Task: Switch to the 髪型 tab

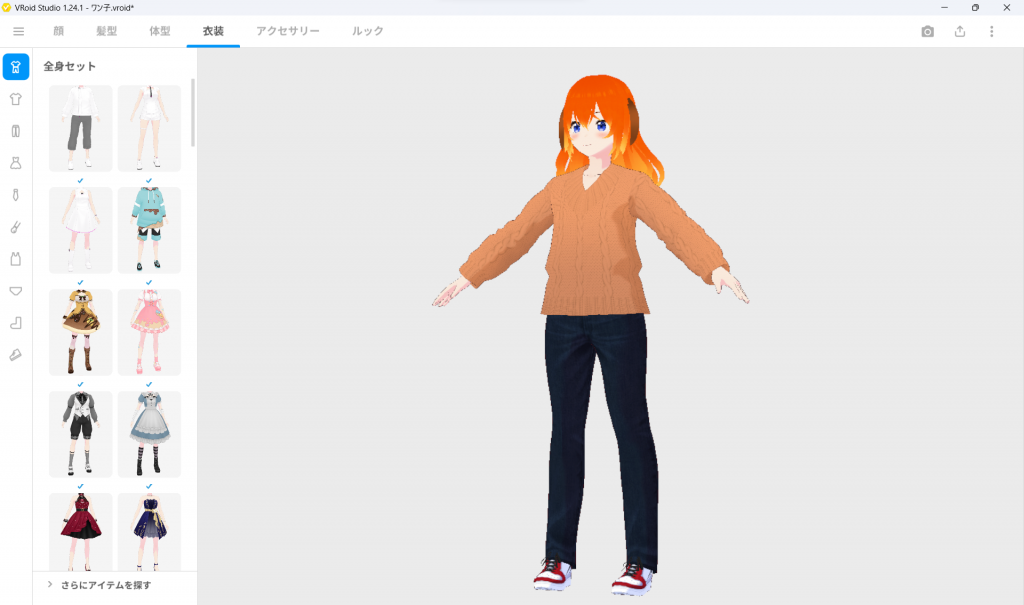Action: click(x=106, y=31)
